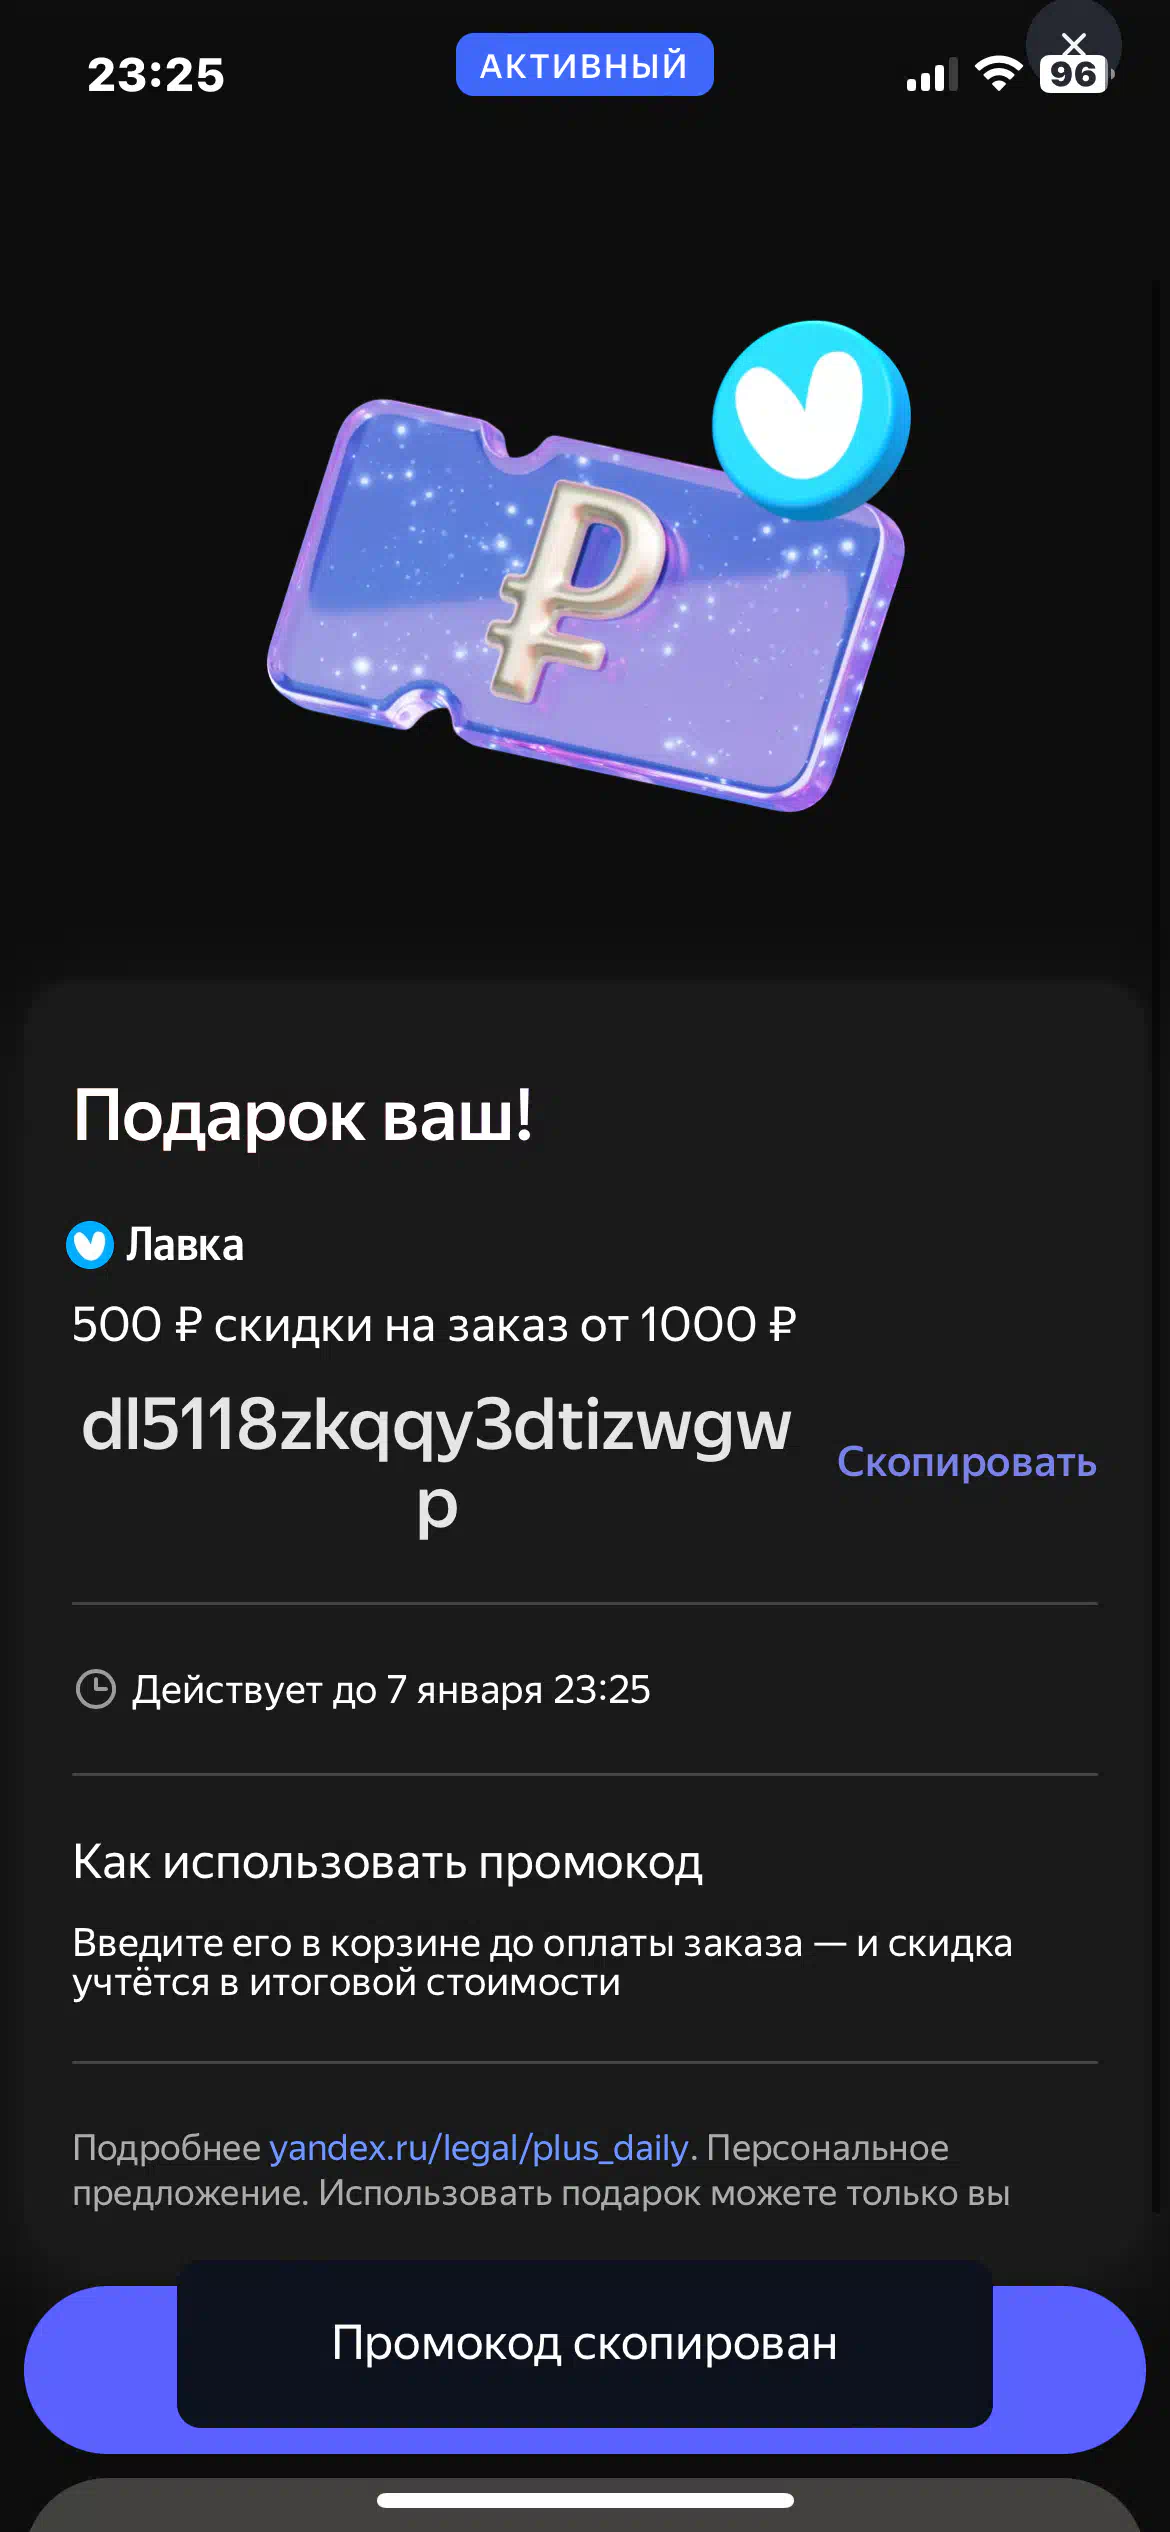Image resolution: width=1170 pixels, height=2532 pixels.
Task: Tap the battery level indicator showing 96
Action: tap(1077, 74)
